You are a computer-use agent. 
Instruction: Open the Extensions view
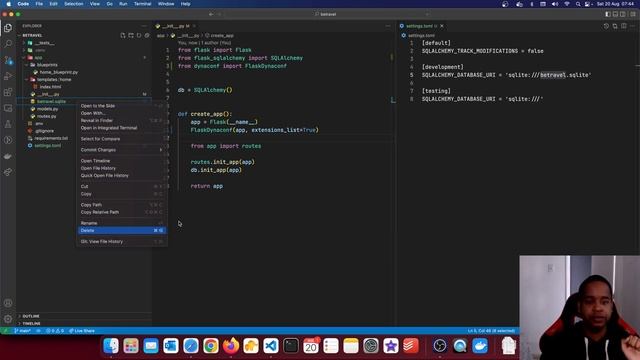[x=8, y=92]
